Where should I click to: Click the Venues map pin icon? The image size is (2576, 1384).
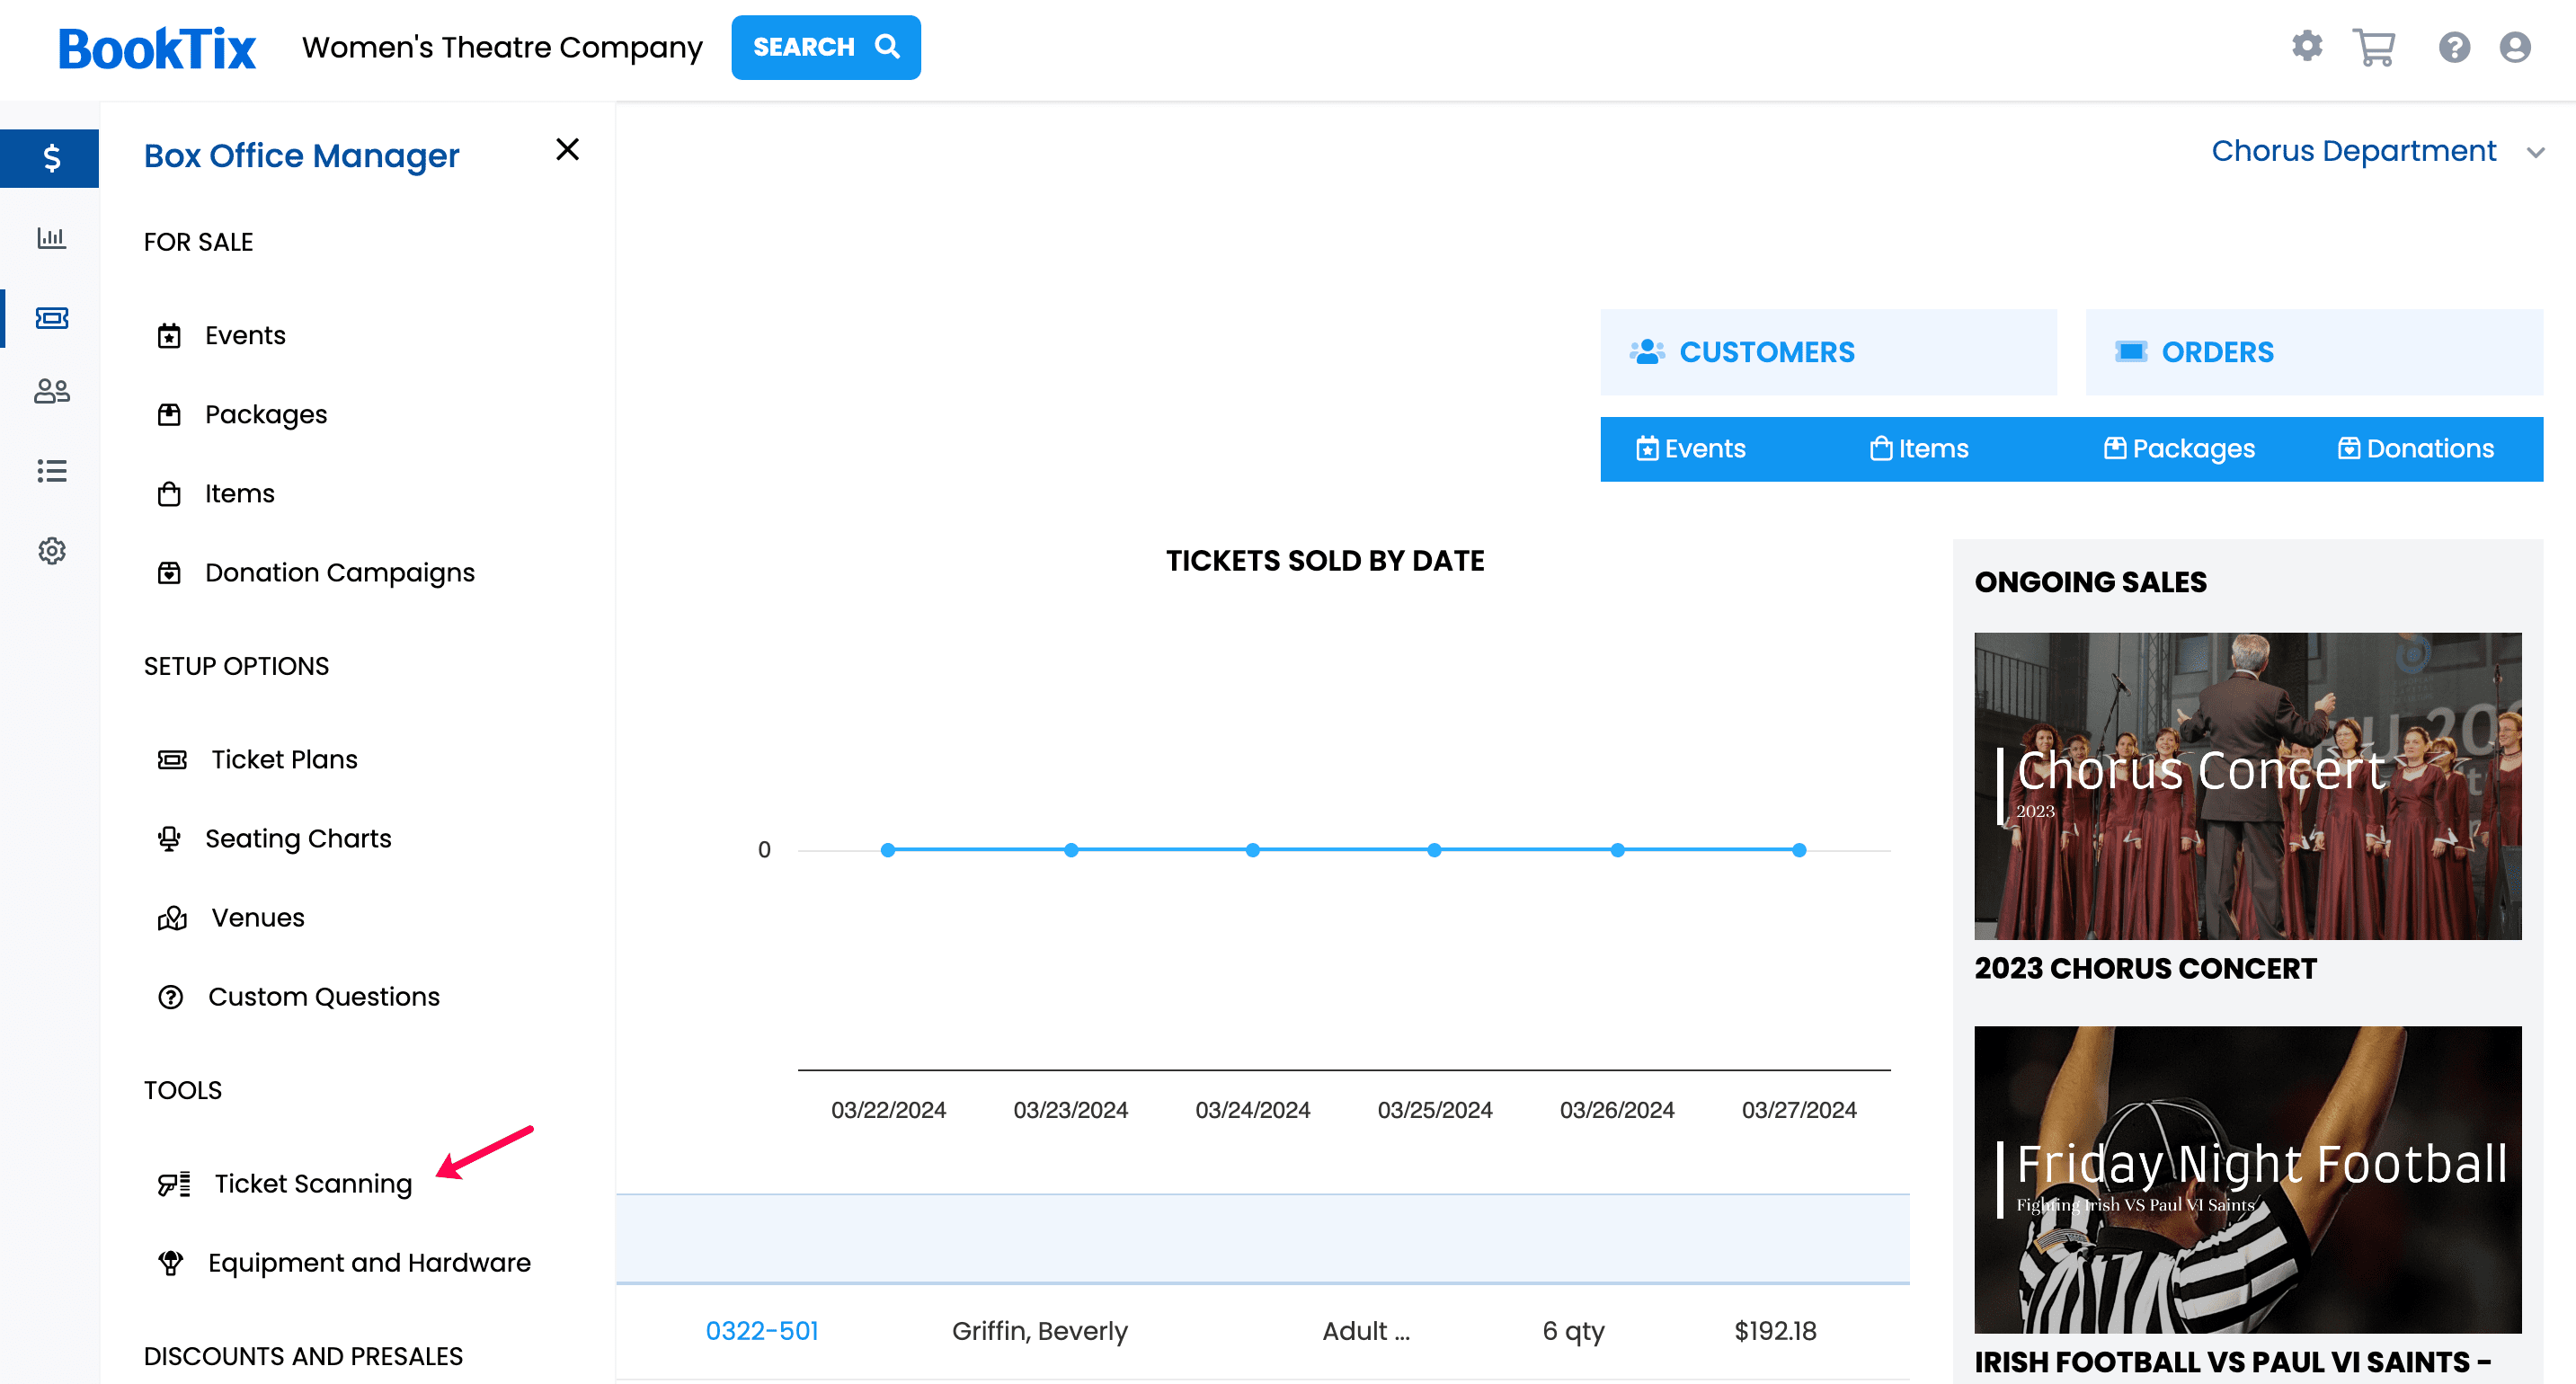click(172, 918)
